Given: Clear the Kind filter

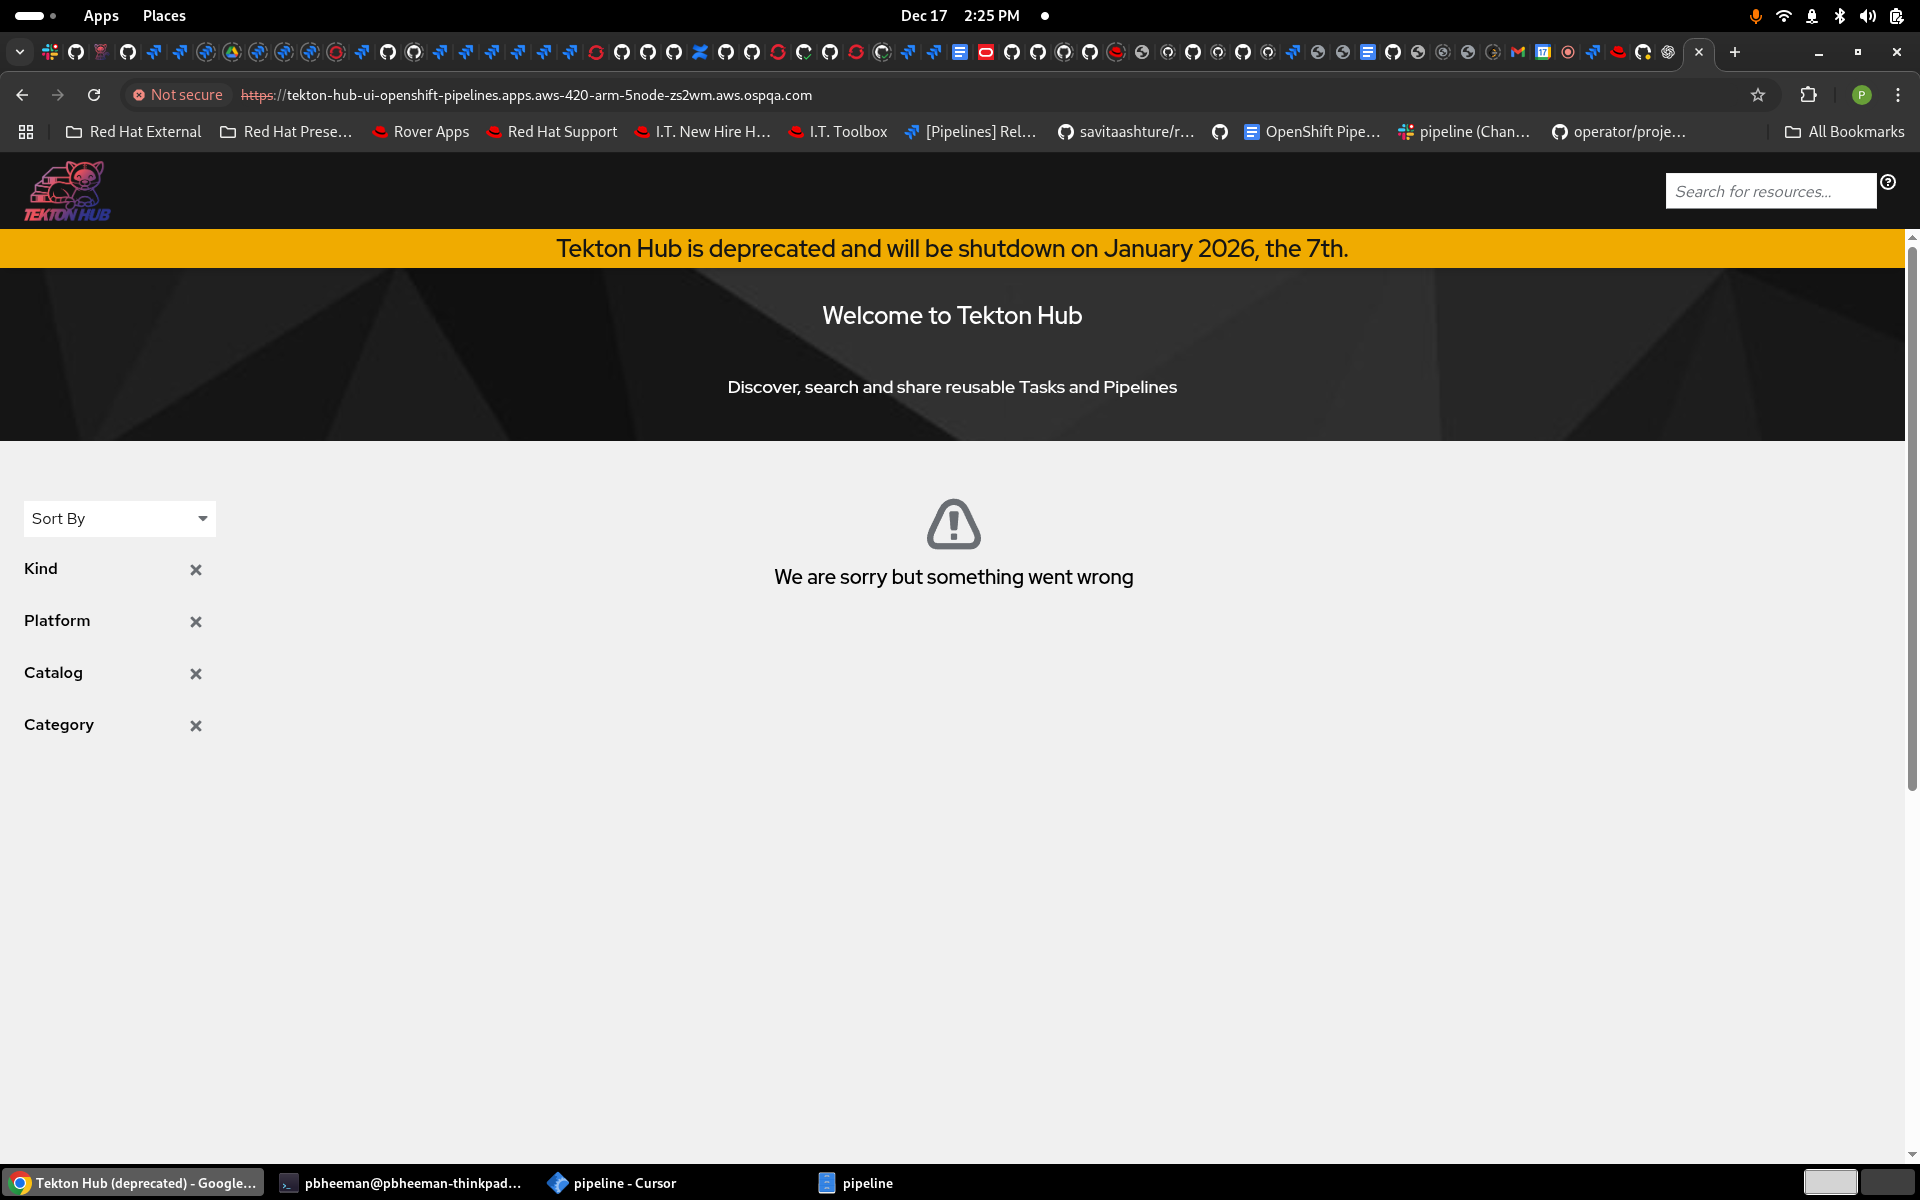Looking at the screenshot, I should (196, 570).
